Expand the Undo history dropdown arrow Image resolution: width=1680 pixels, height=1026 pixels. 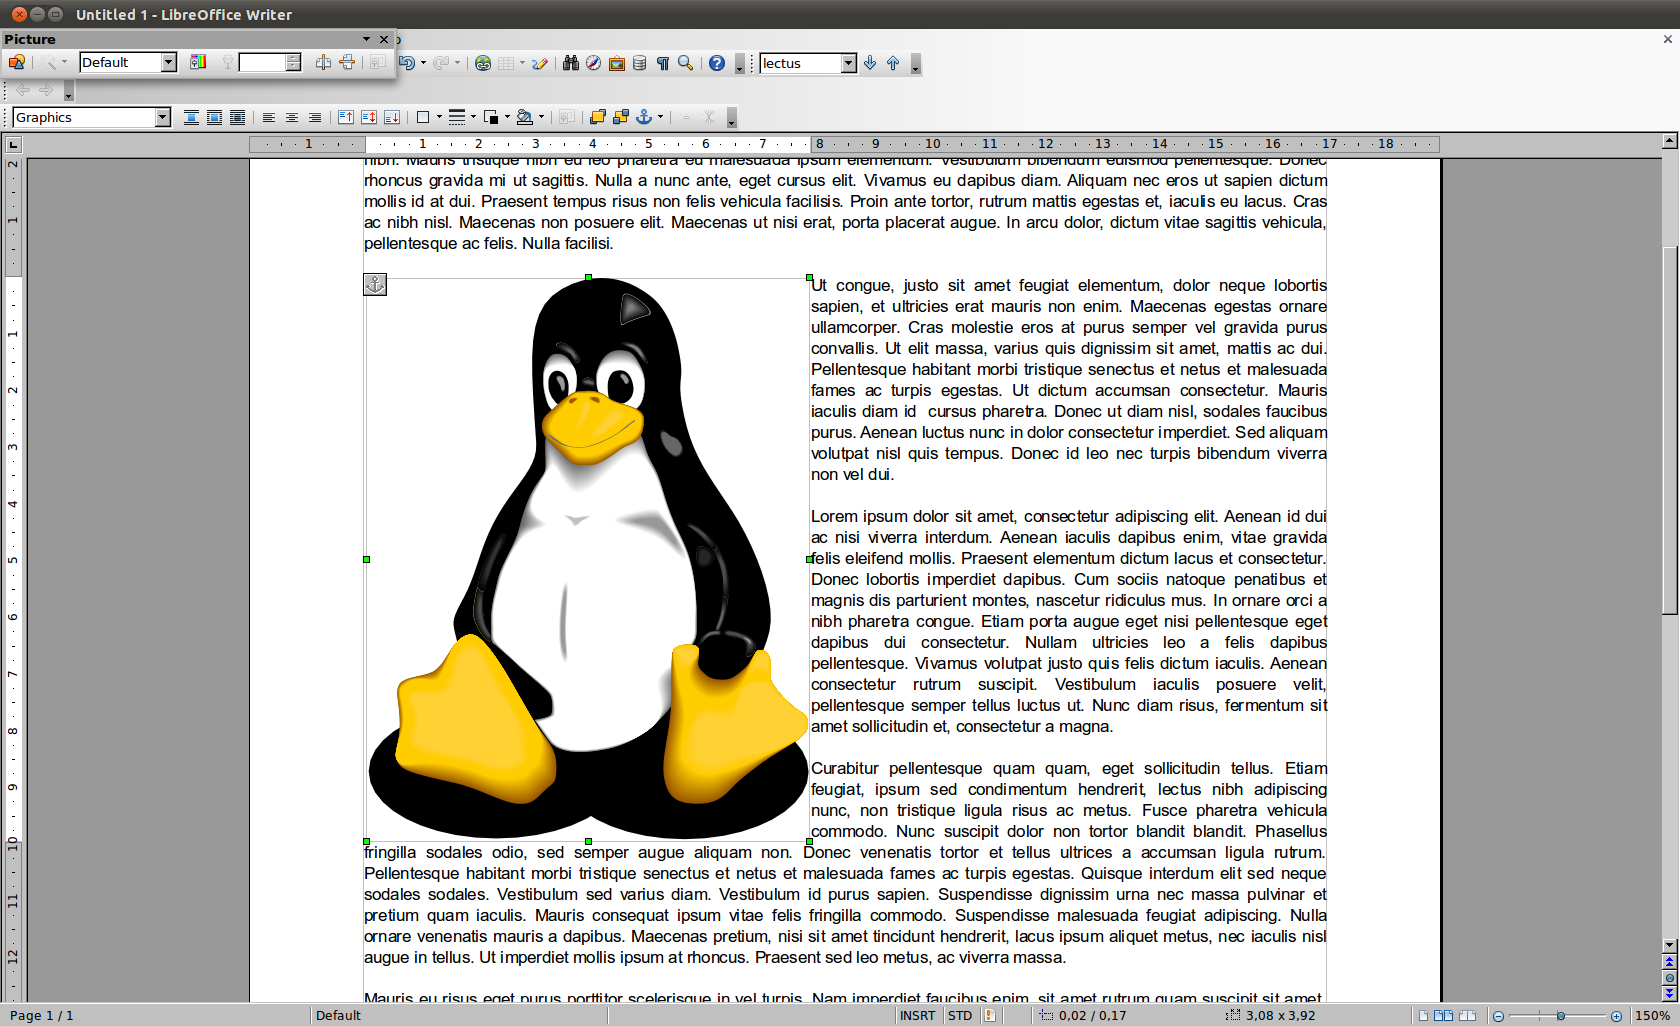pyautogui.click(x=424, y=63)
